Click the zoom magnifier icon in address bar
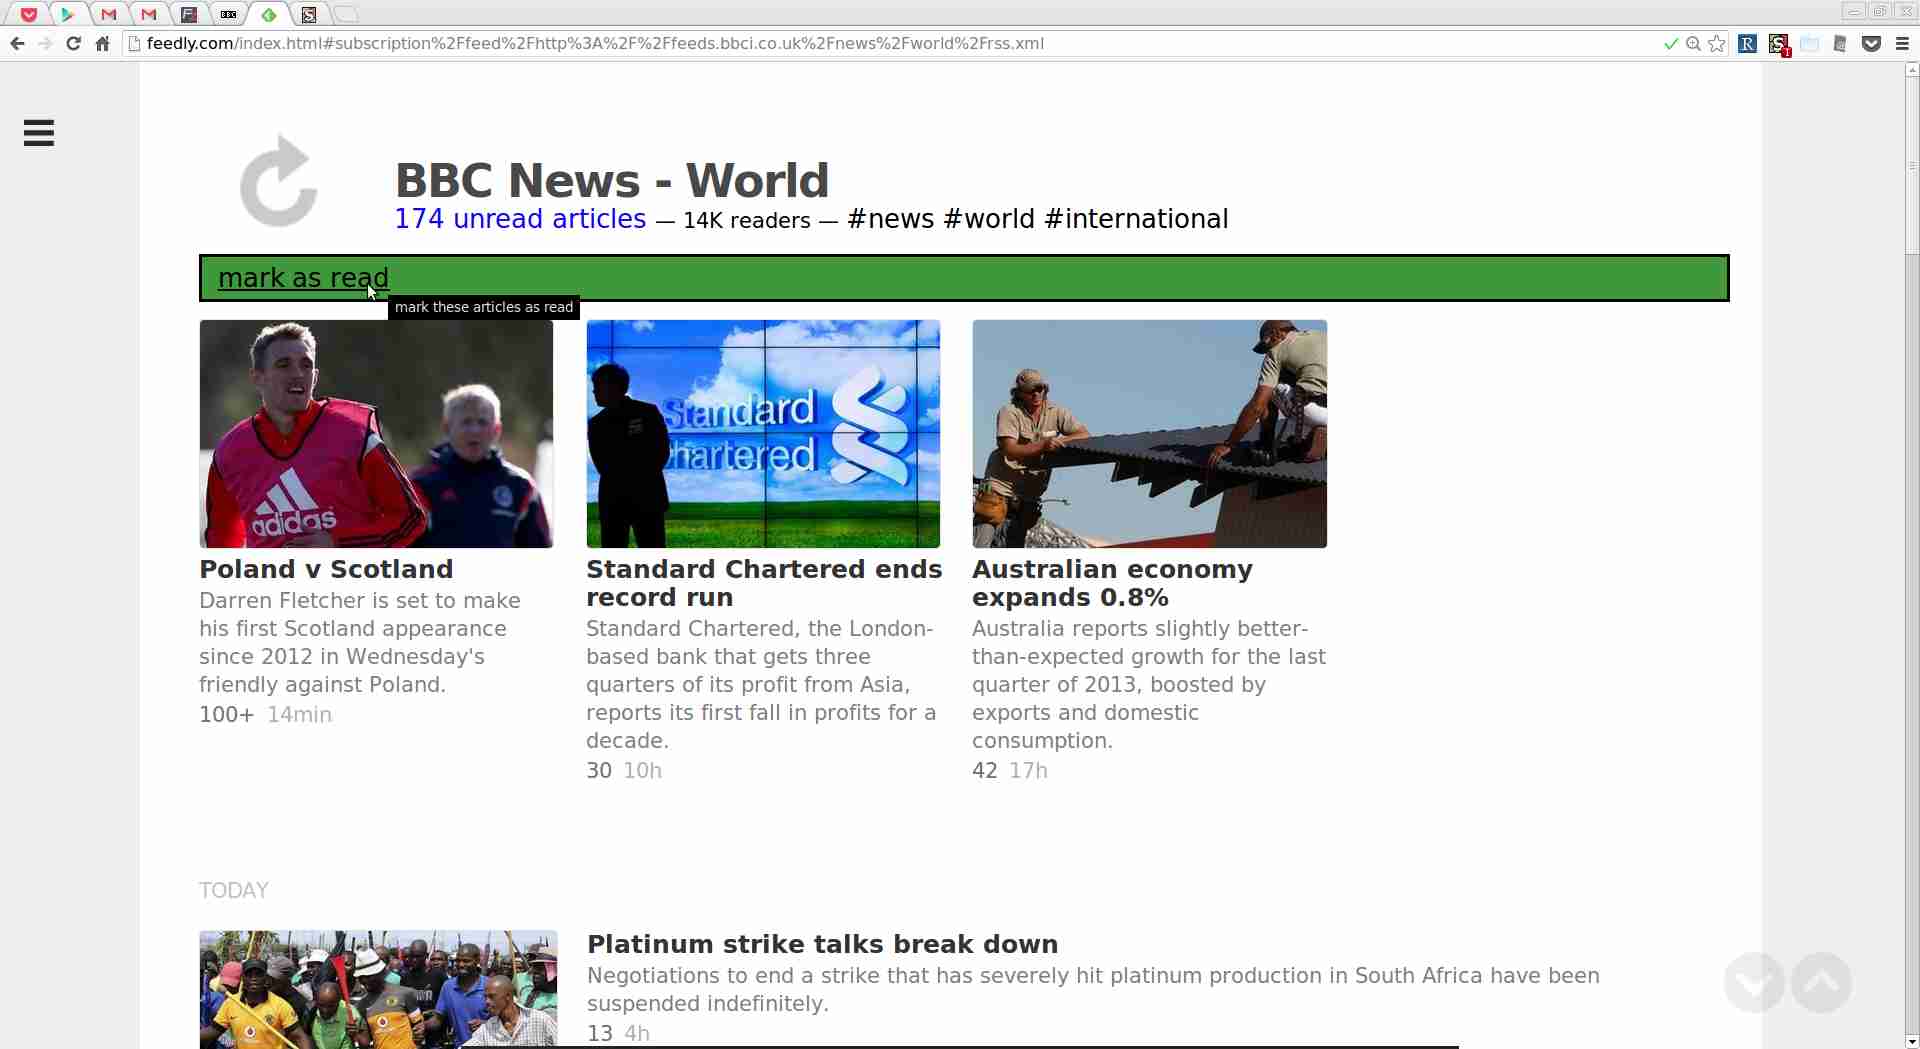 1693,43
